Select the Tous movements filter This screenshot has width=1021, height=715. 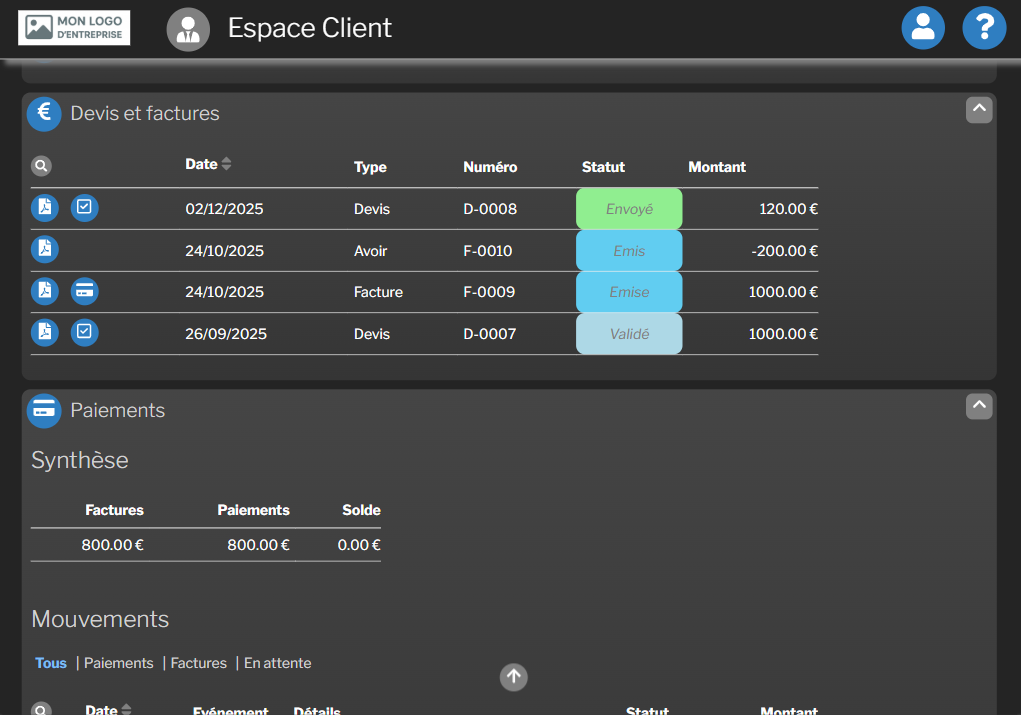tap(51, 663)
